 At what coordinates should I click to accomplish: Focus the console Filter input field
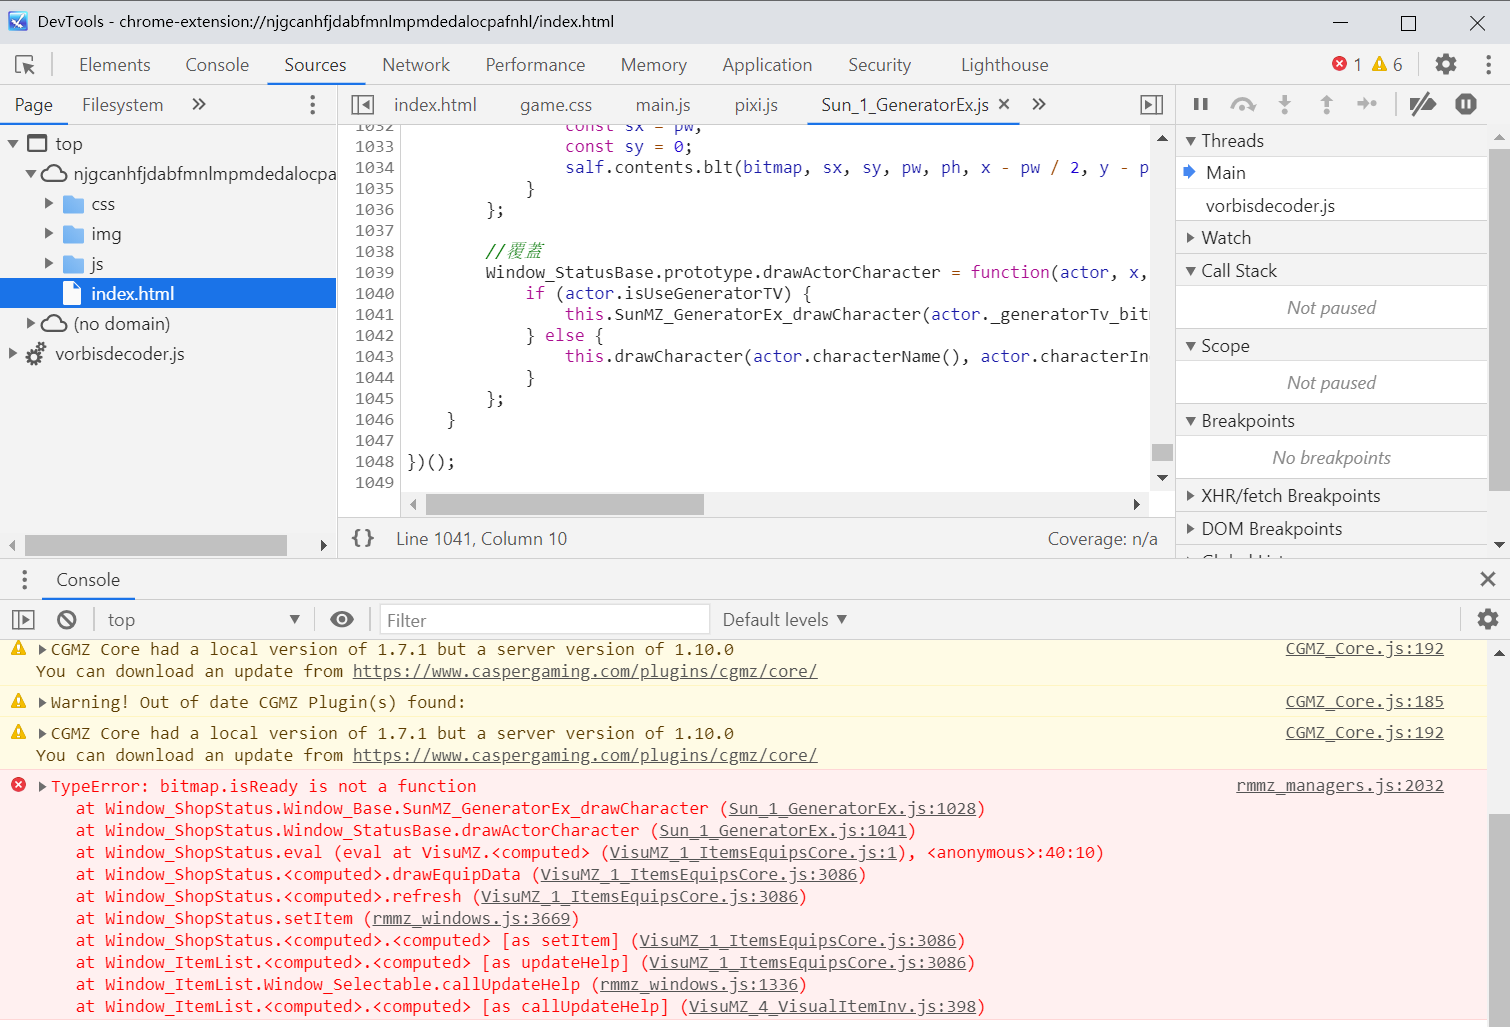[545, 620]
